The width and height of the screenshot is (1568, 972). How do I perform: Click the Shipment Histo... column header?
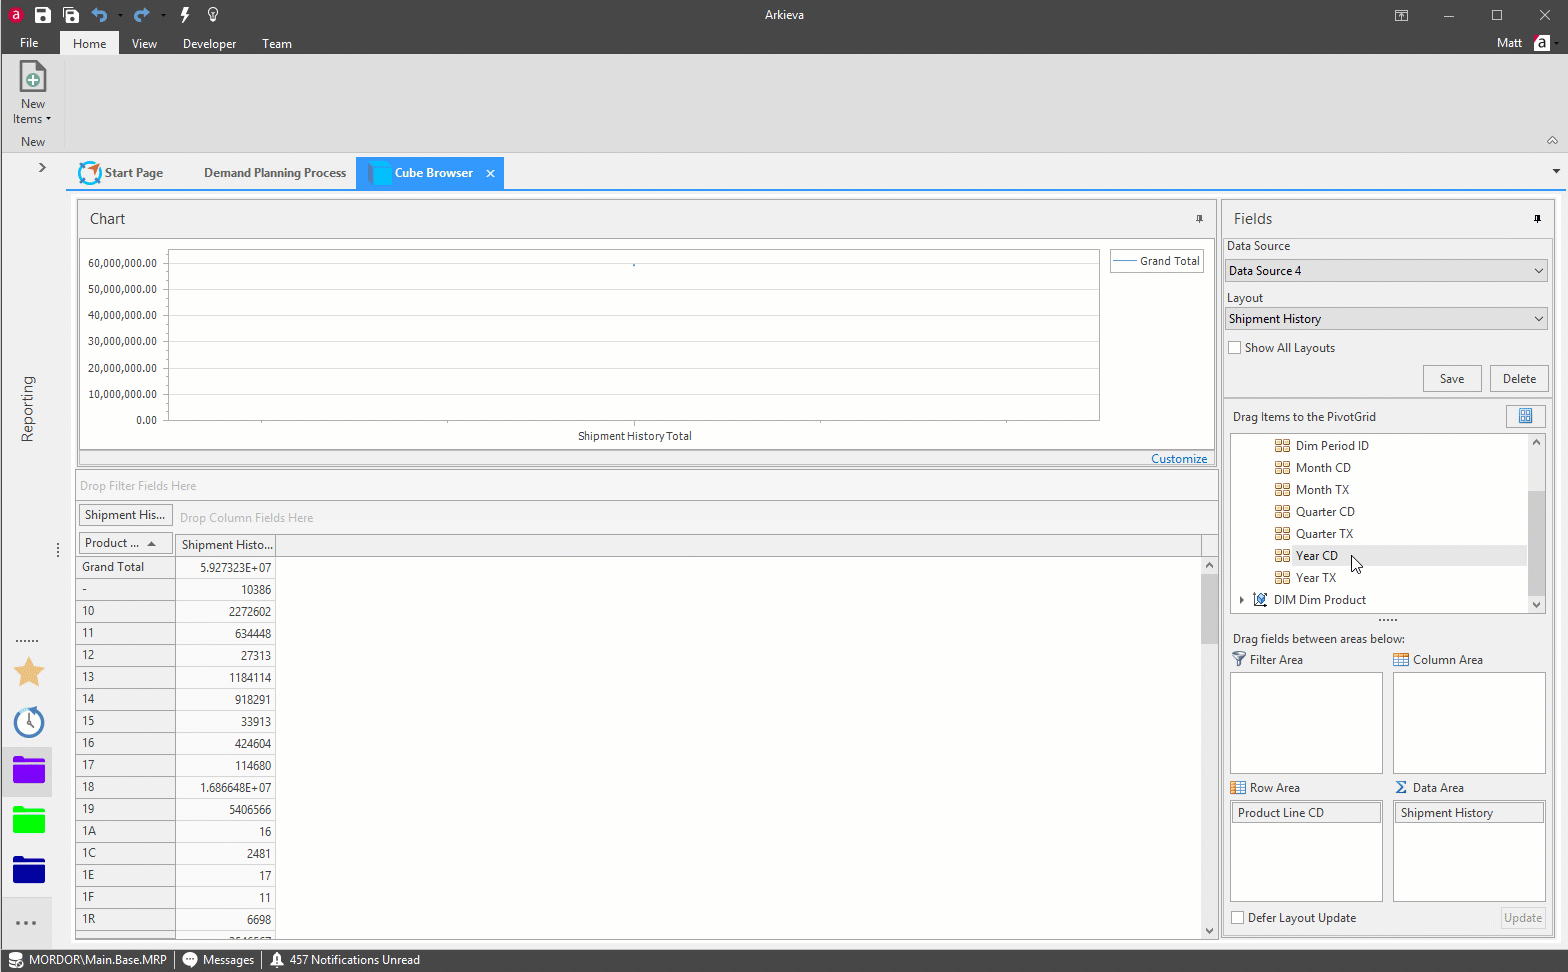click(226, 545)
